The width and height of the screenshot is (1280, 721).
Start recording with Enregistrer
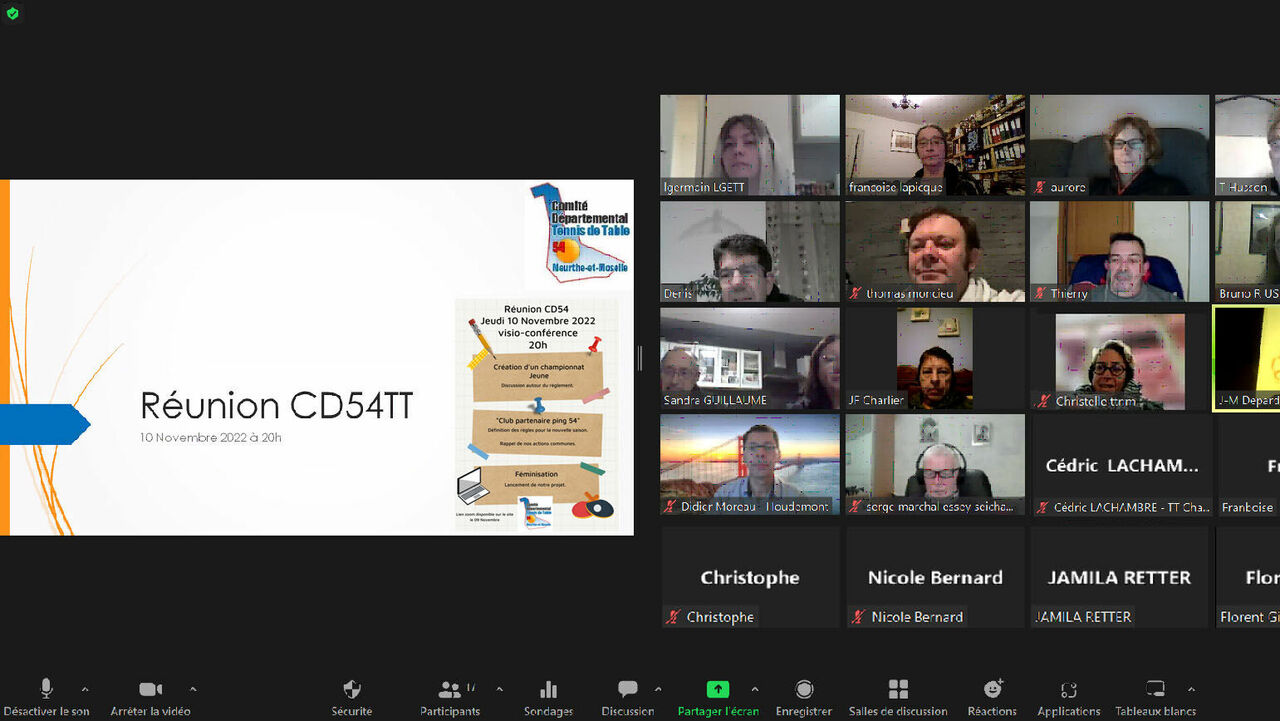point(804,697)
